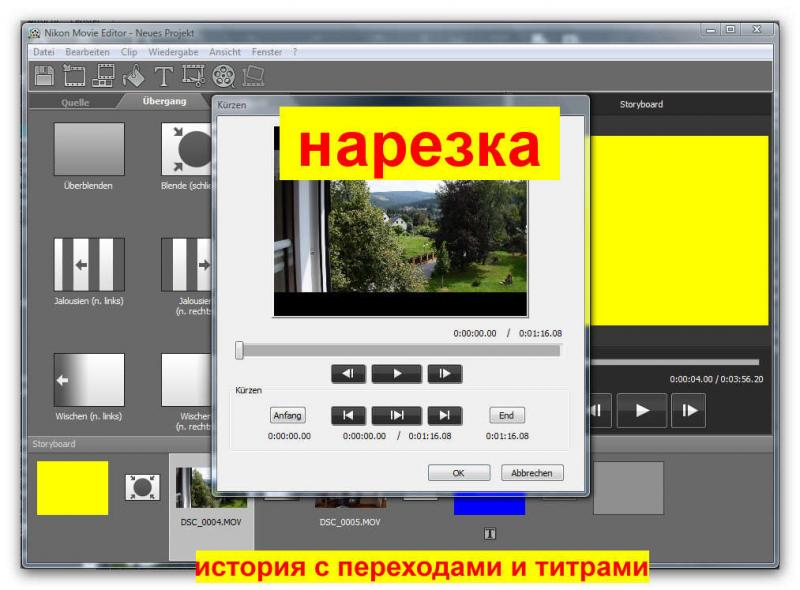This screenshot has height=590, width=800.
Task: Click the Anfang button
Action: [x=287, y=415]
